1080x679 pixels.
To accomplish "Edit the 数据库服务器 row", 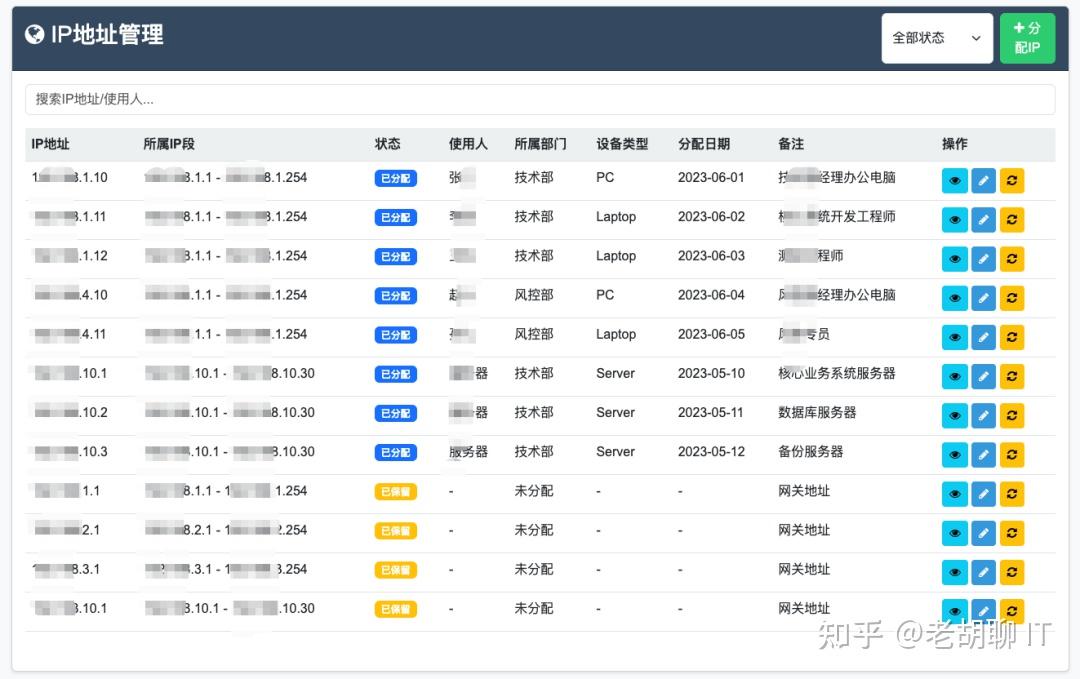I will 984,416.
